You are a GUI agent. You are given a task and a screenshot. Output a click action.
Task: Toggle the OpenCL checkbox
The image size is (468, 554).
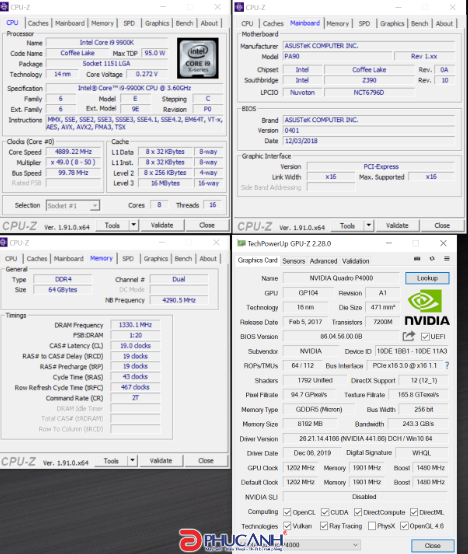[287, 512]
